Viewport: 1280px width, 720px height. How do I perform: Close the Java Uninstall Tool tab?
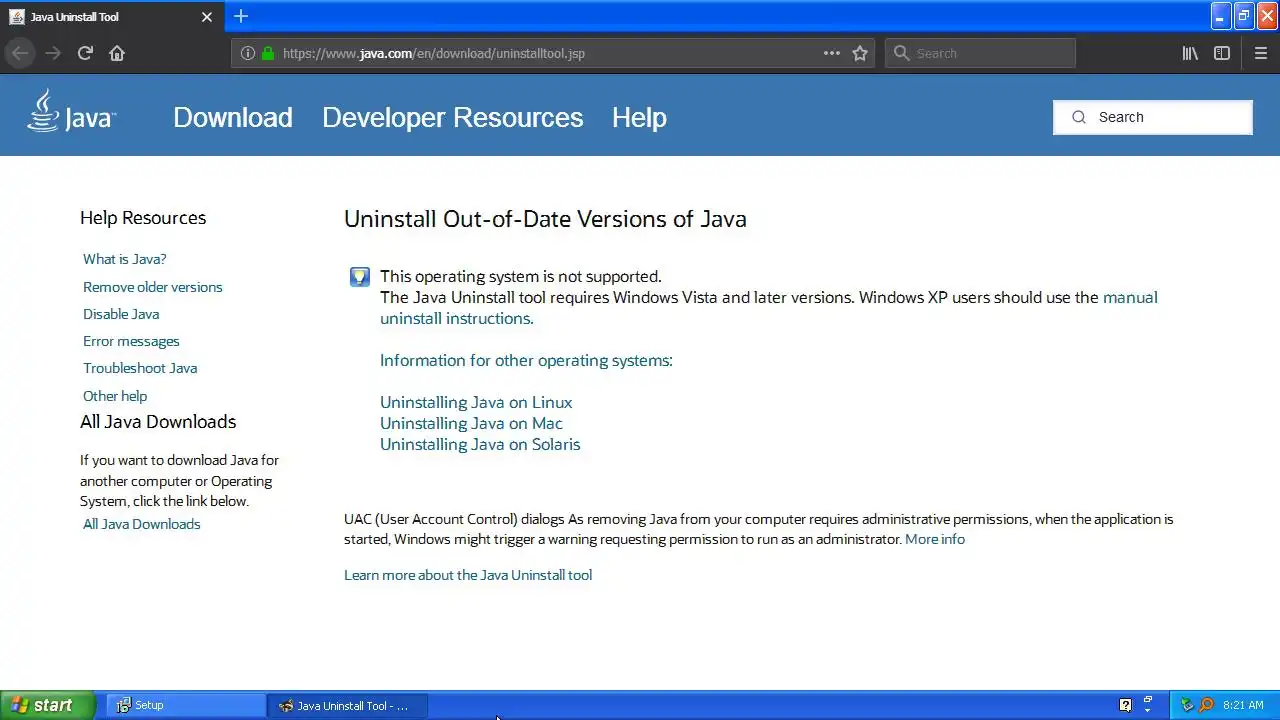pyautogui.click(x=207, y=17)
